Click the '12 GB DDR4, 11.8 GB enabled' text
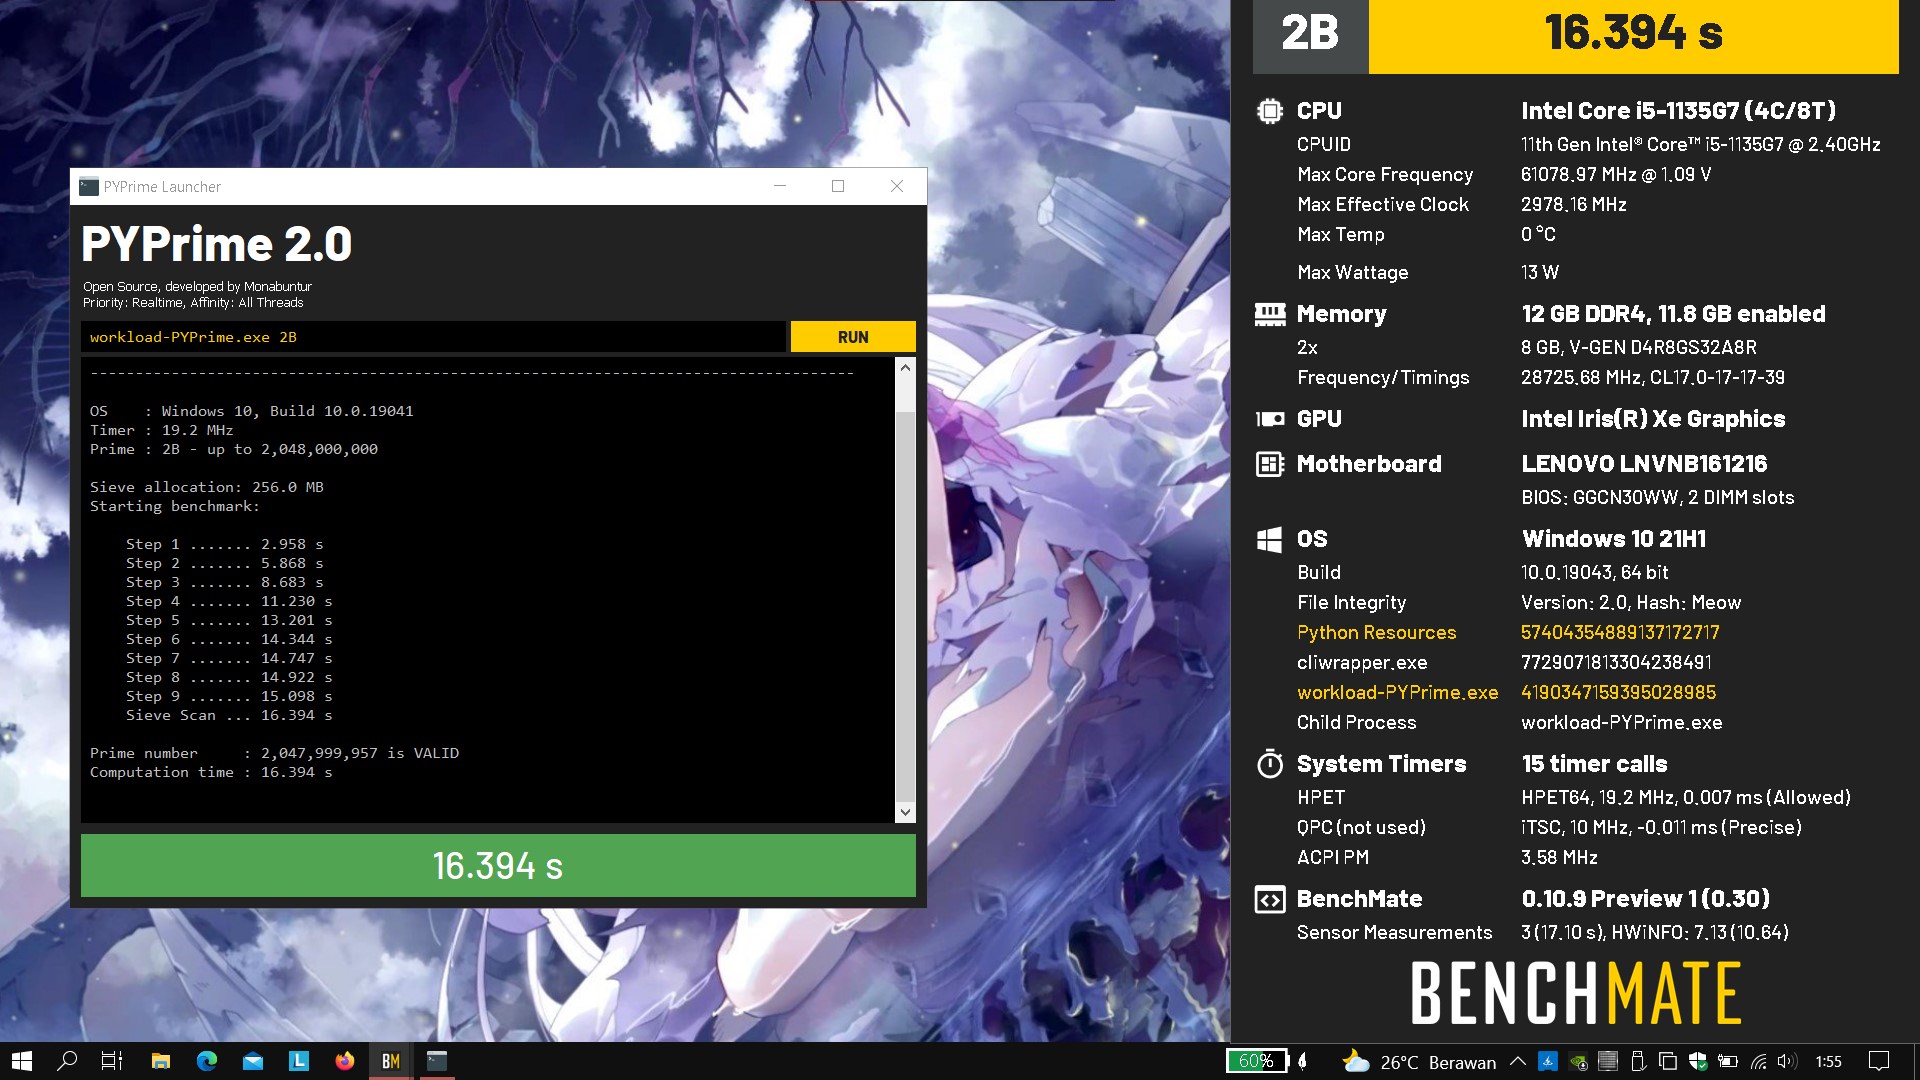This screenshot has height=1080, width=1920. tap(1673, 314)
